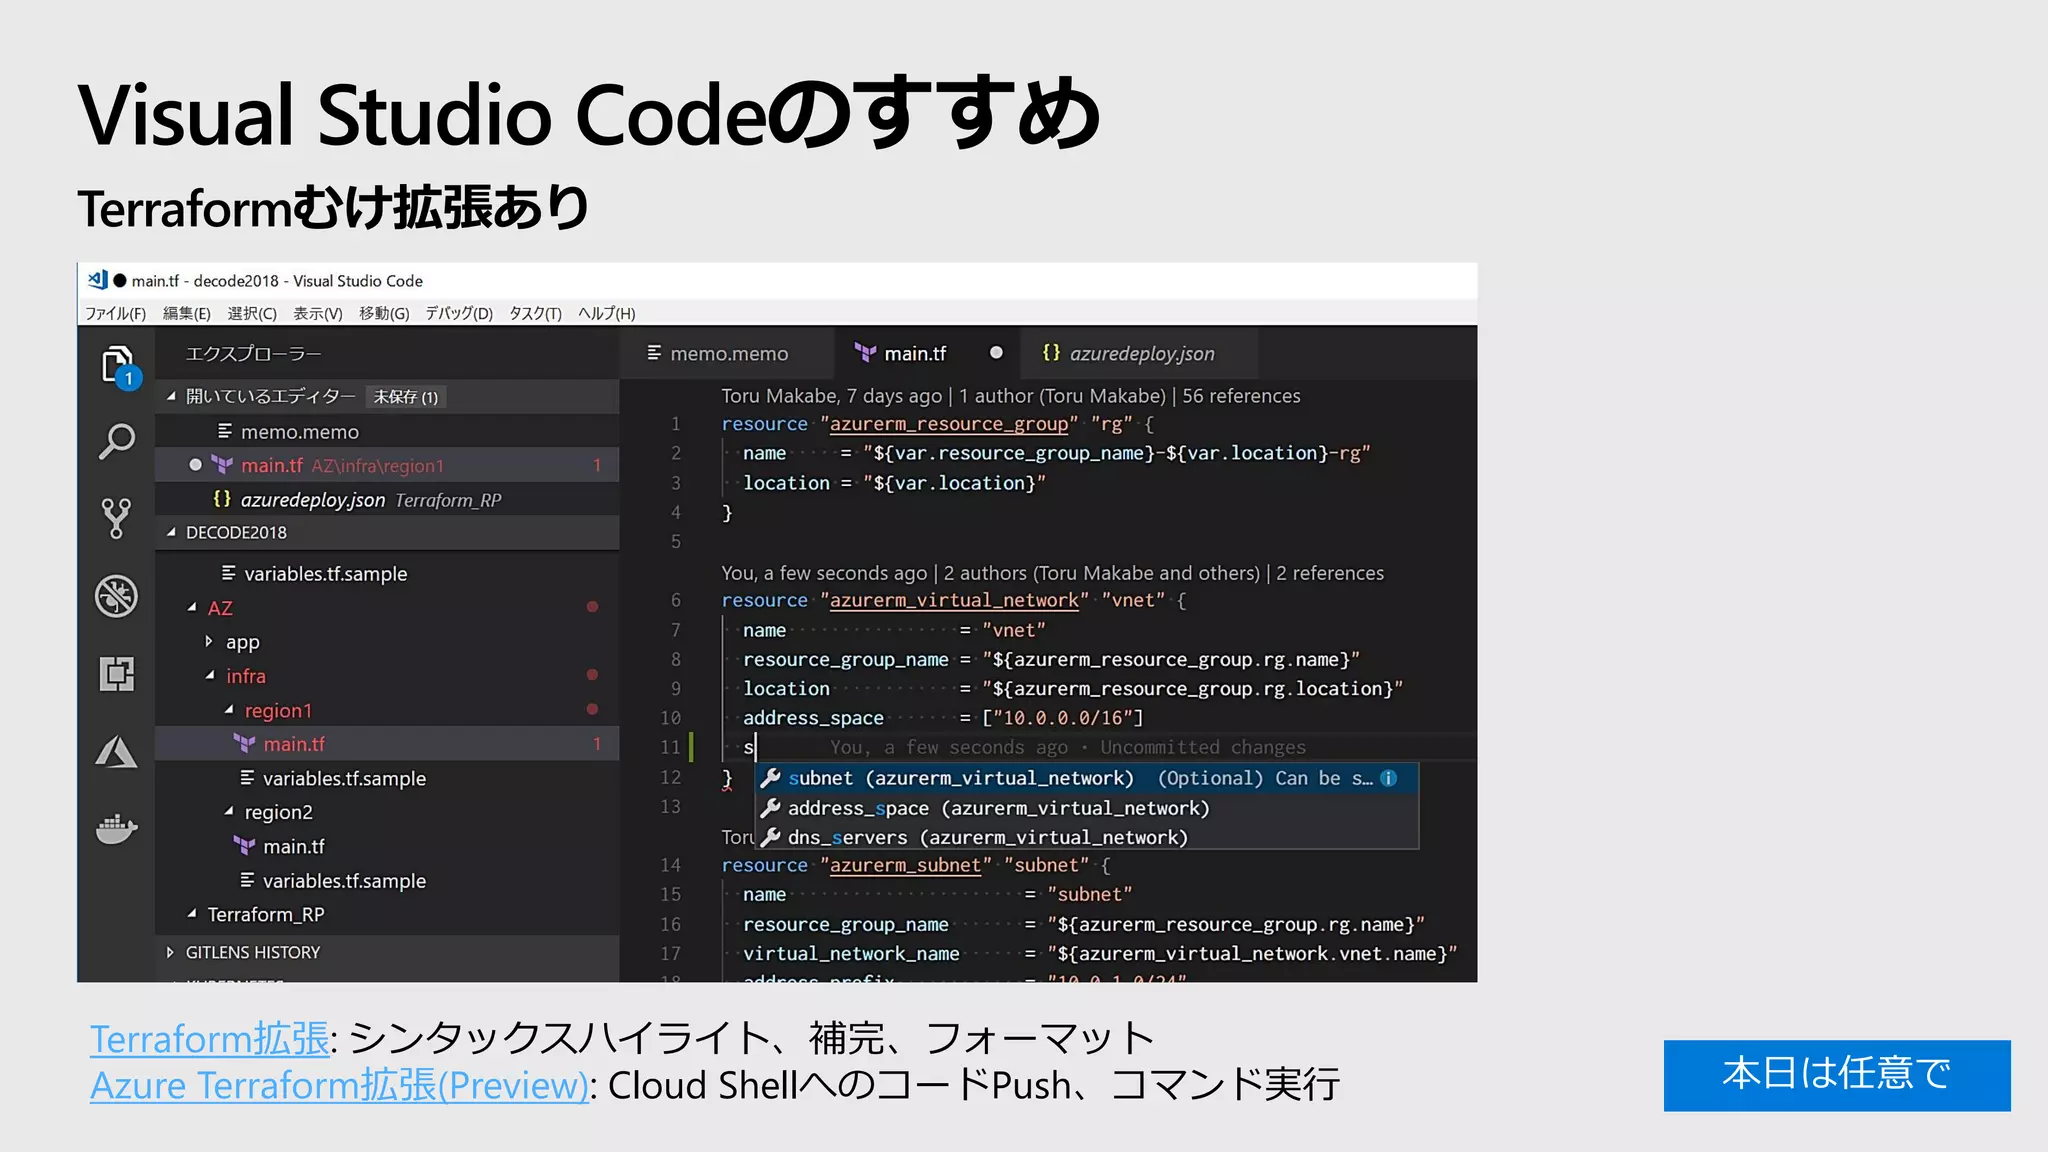This screenshot has height=1152, width=2048.
Task: Collapse the Terraform_RP folder
Action: pos(387,914)
